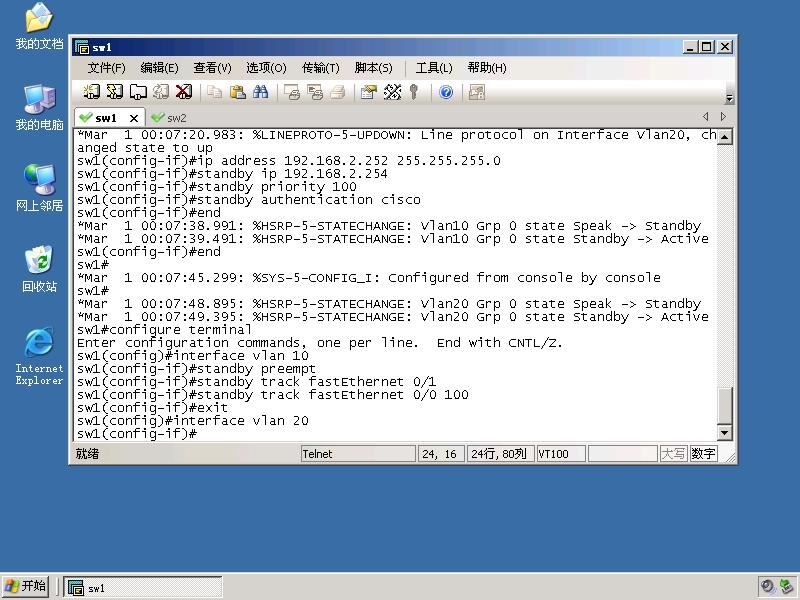
Task: Click the '24行, 80列' status bar entry
Action: pyautogui.click(x=500, y=454)
